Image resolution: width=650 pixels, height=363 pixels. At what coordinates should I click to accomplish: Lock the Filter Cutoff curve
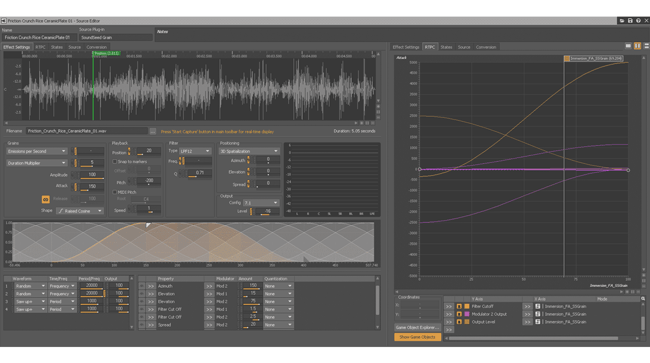coord(459,307)
